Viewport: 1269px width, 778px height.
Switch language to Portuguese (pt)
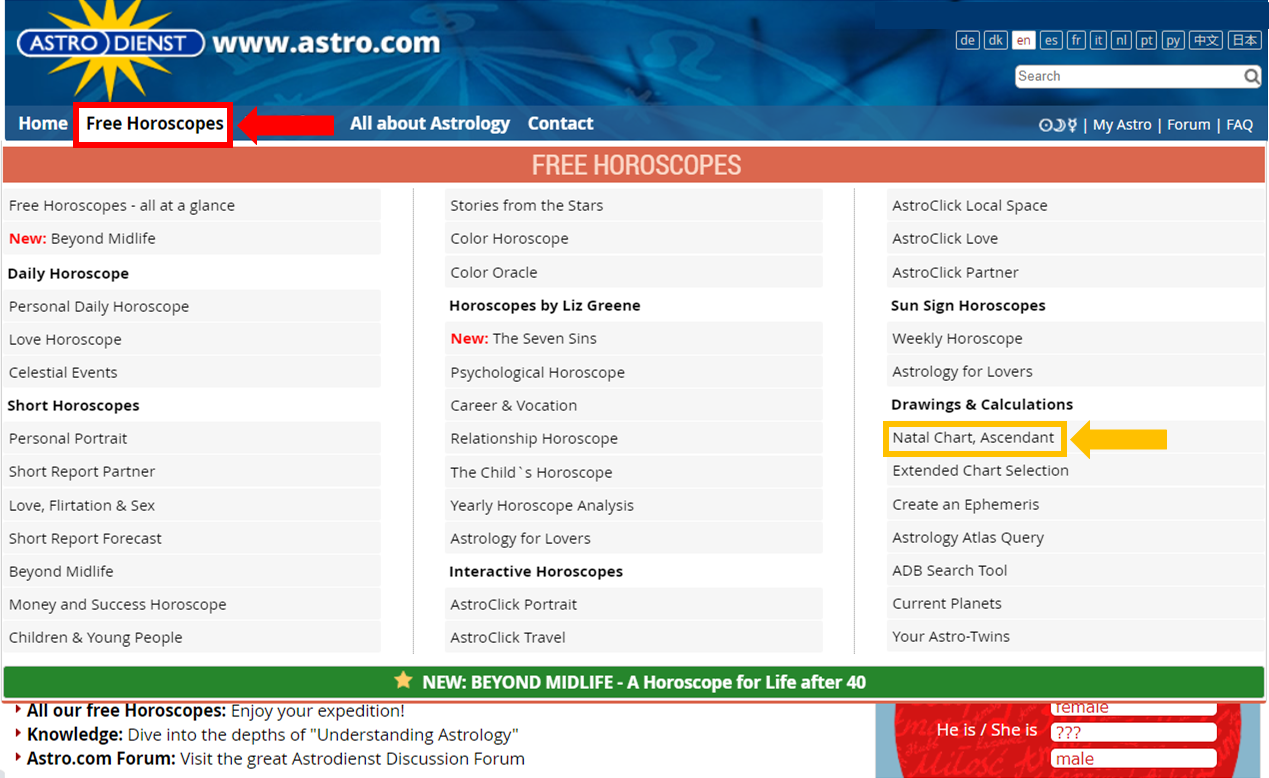pos(1147,40)
